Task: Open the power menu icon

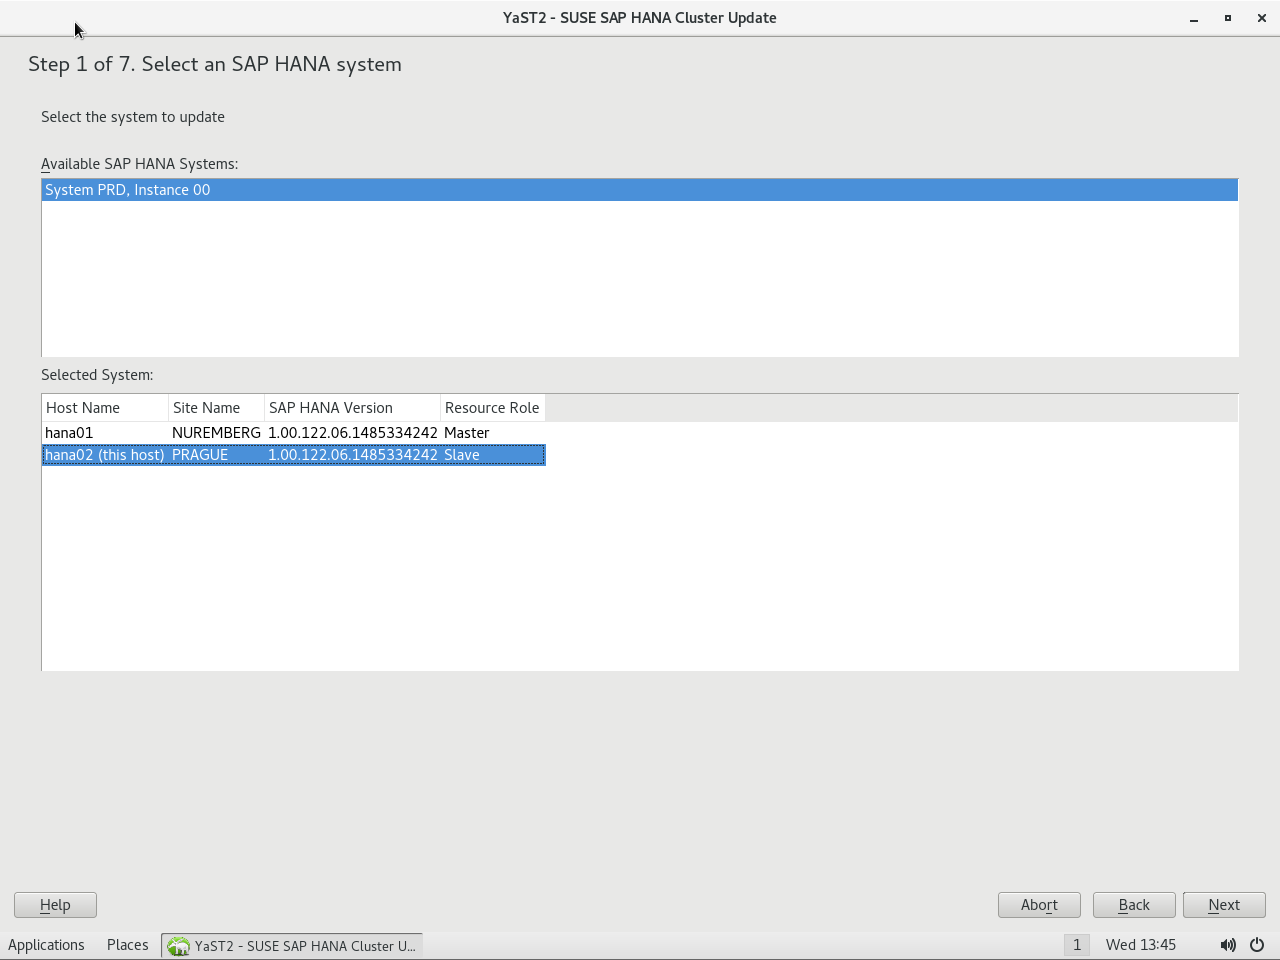Action: (x=1257, y=945)
